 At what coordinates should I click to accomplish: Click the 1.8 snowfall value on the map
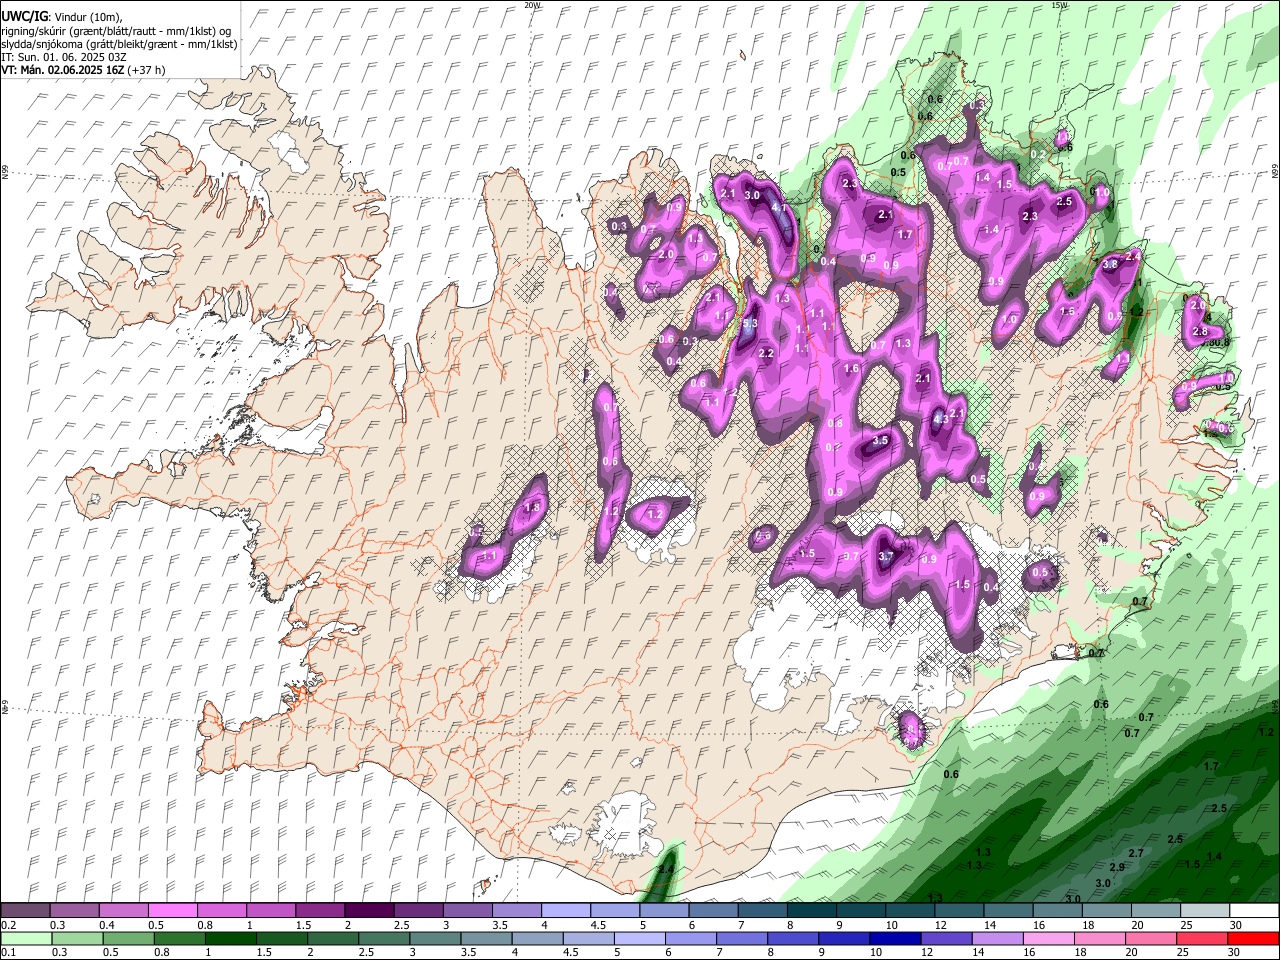coord(532,508)
